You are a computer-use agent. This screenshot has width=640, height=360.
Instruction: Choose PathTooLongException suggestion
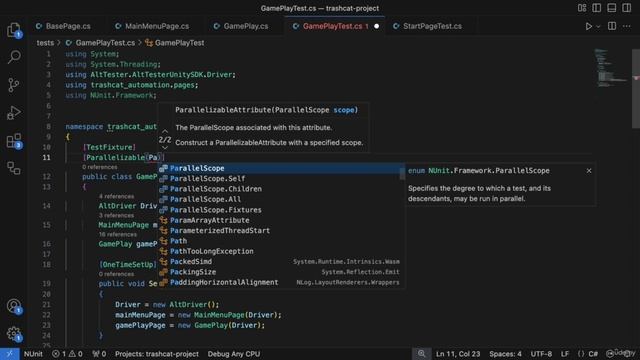[281, 251]
